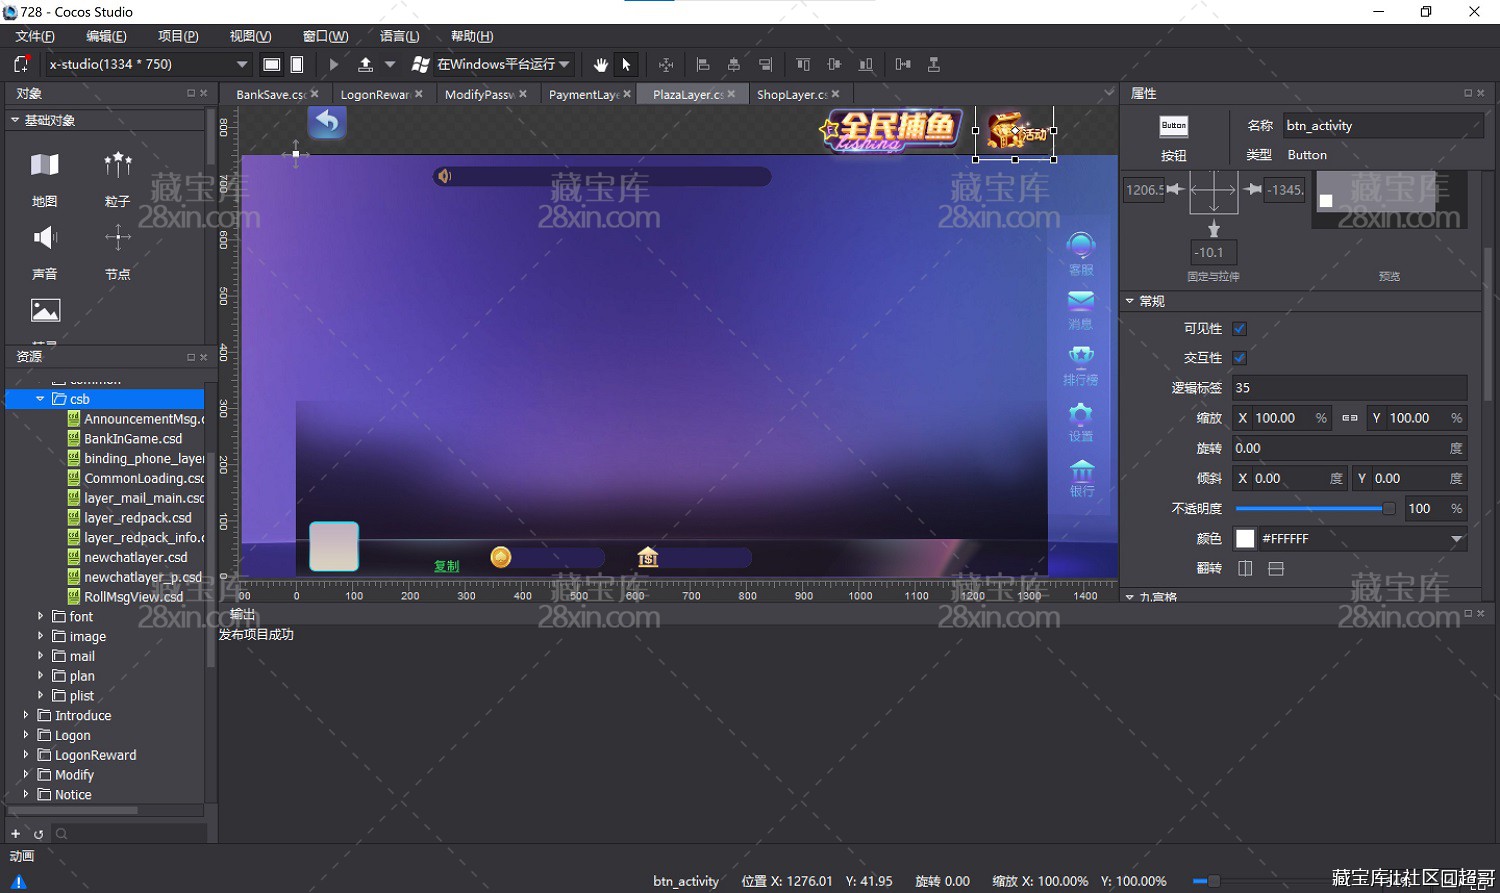Expand the font folder
1500x893 pixels.
point(40,616)
